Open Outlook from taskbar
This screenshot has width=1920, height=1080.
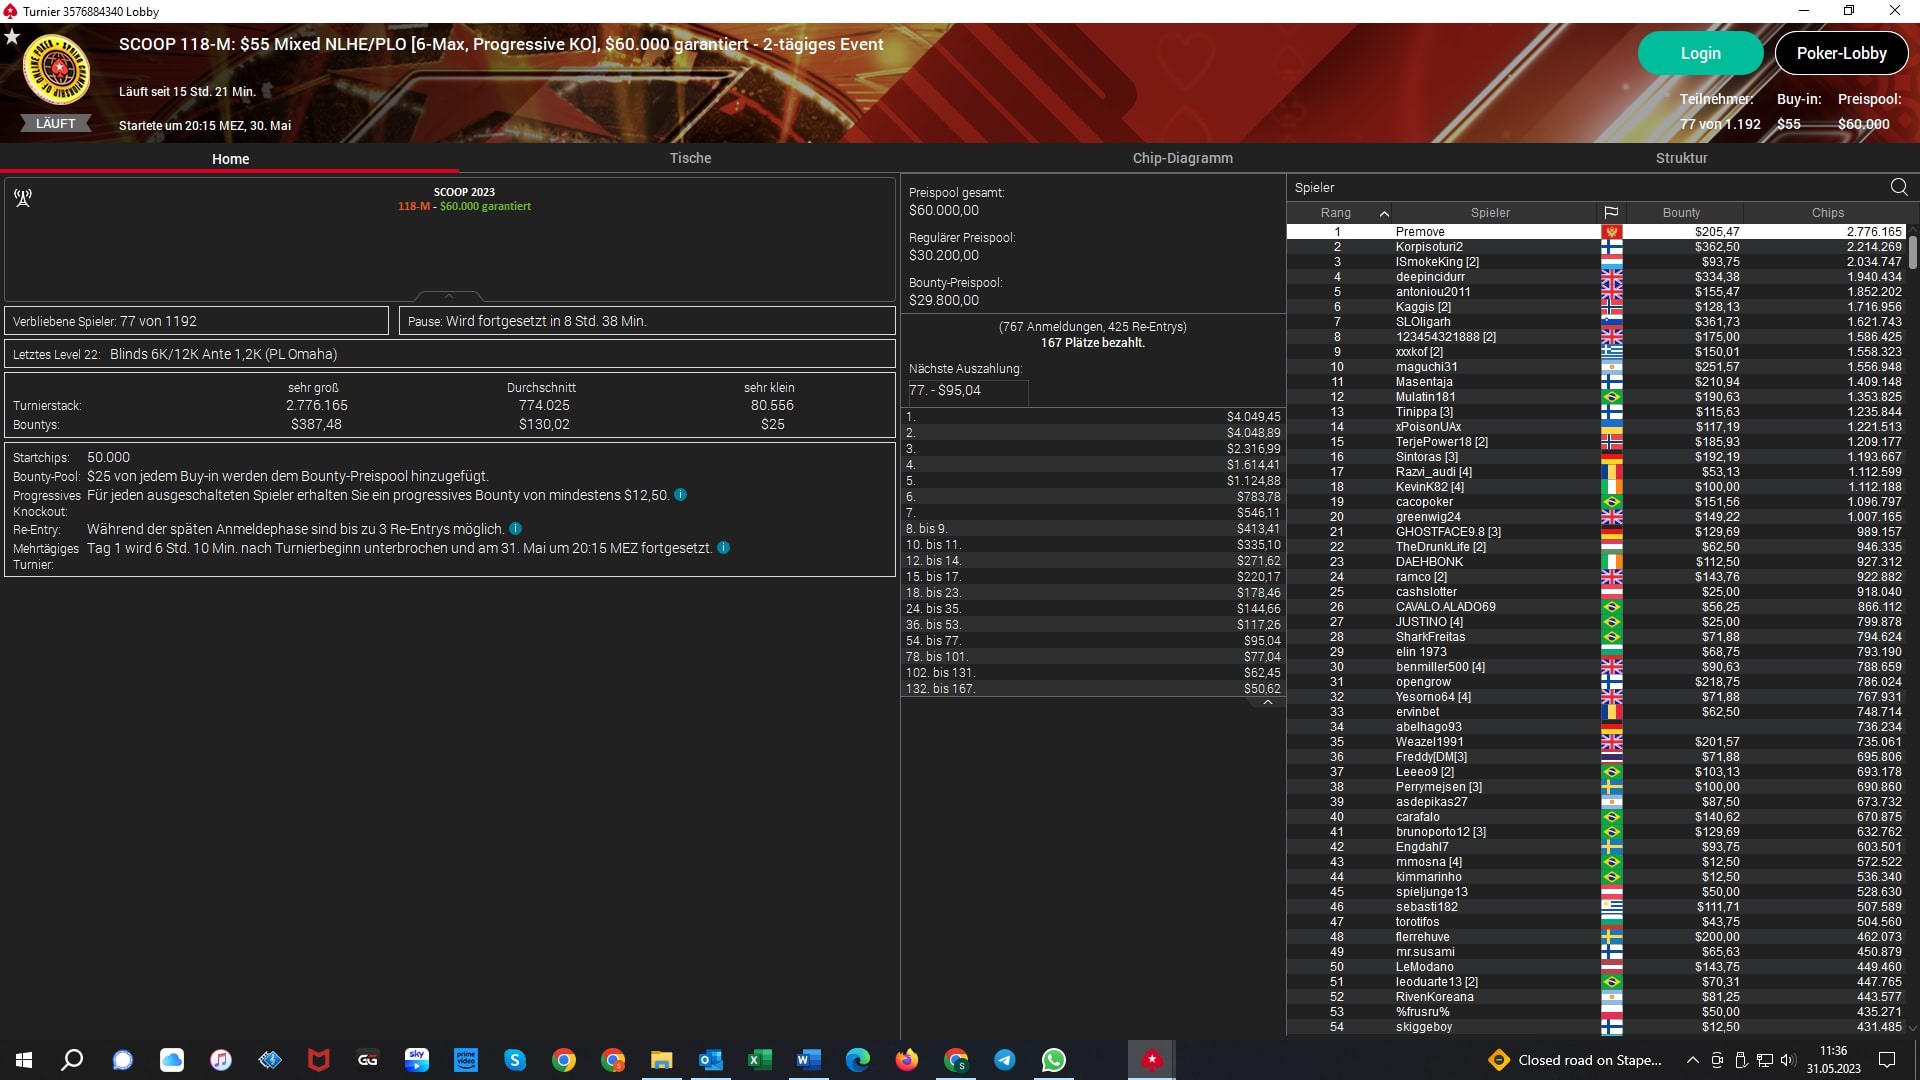(x=710, y=1060)
